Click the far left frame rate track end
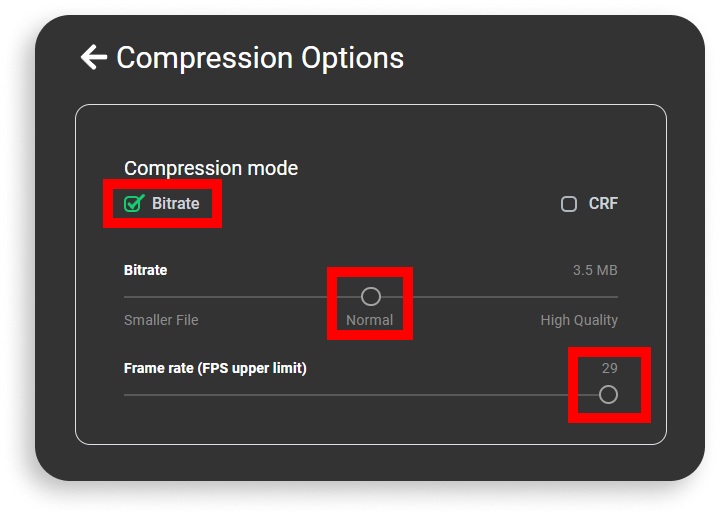Screen dimensions: 720x516 tap(126, 395)
